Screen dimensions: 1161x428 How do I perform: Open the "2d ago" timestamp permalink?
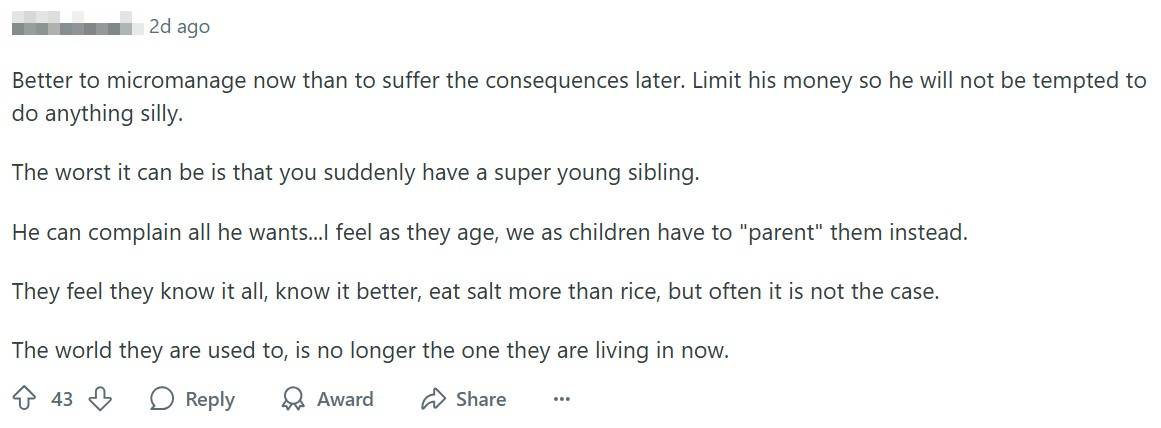tap(179, 27)
